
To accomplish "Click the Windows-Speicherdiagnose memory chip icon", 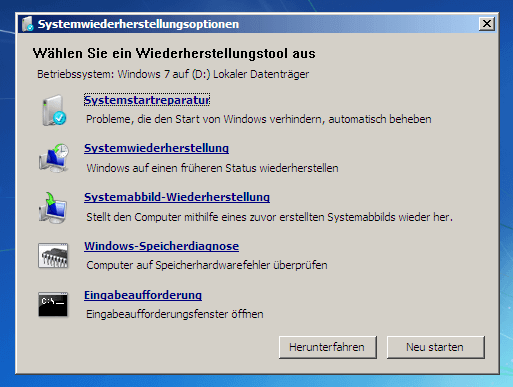I will point(53,256).
